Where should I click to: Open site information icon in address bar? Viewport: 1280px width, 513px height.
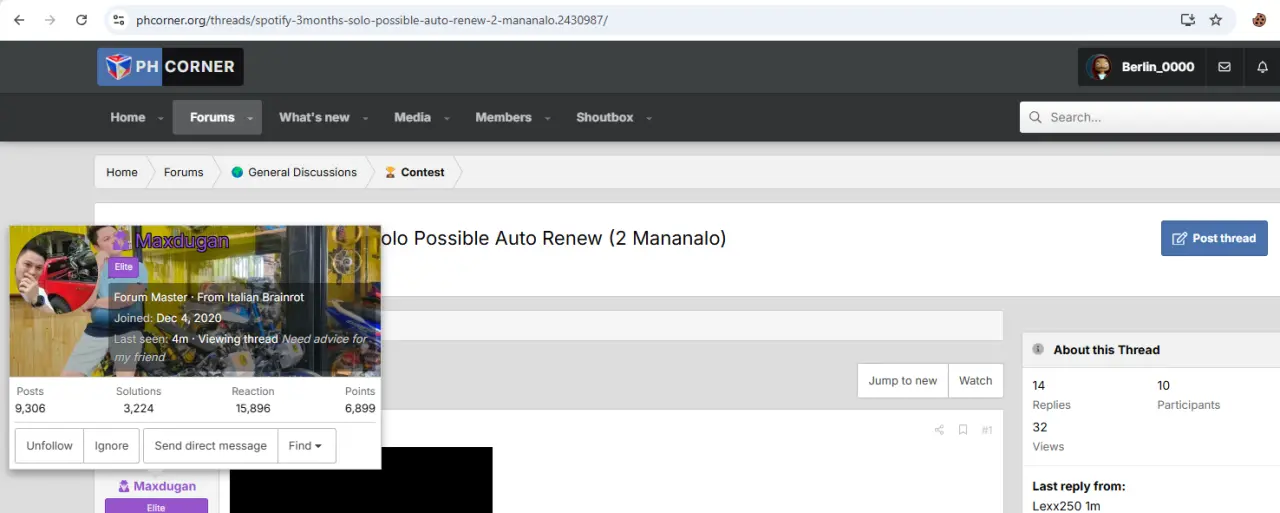(x=119, y=20)
